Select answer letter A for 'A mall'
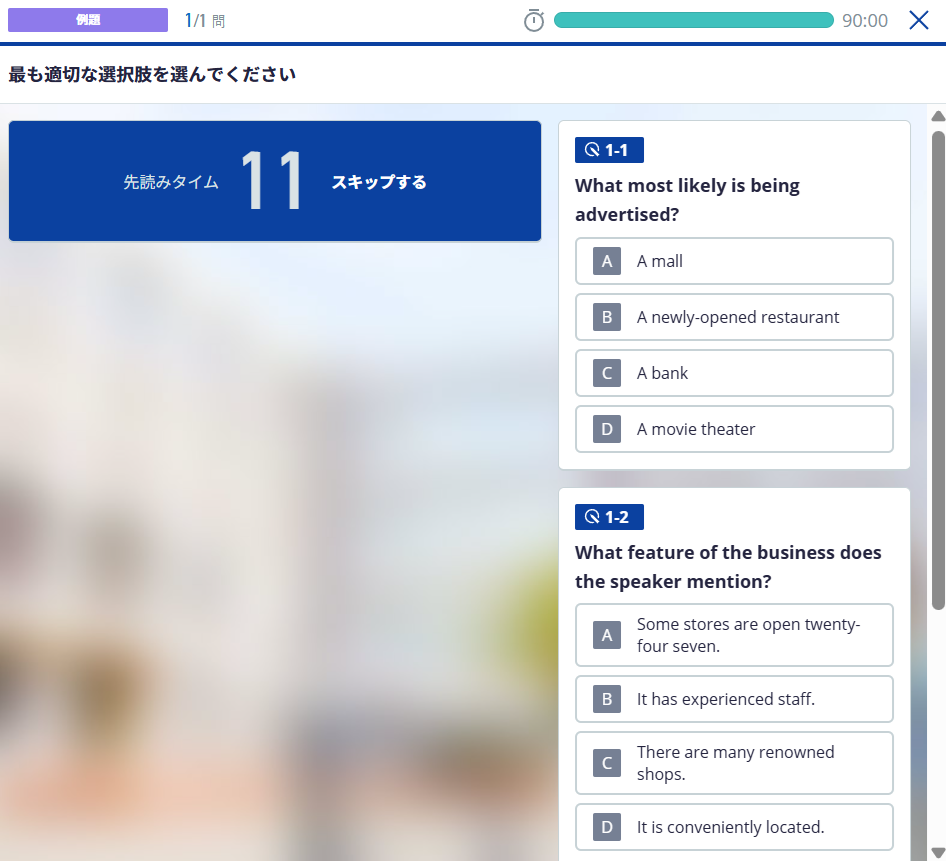Viewport: 946px width, 861px height. pos(607,261)
